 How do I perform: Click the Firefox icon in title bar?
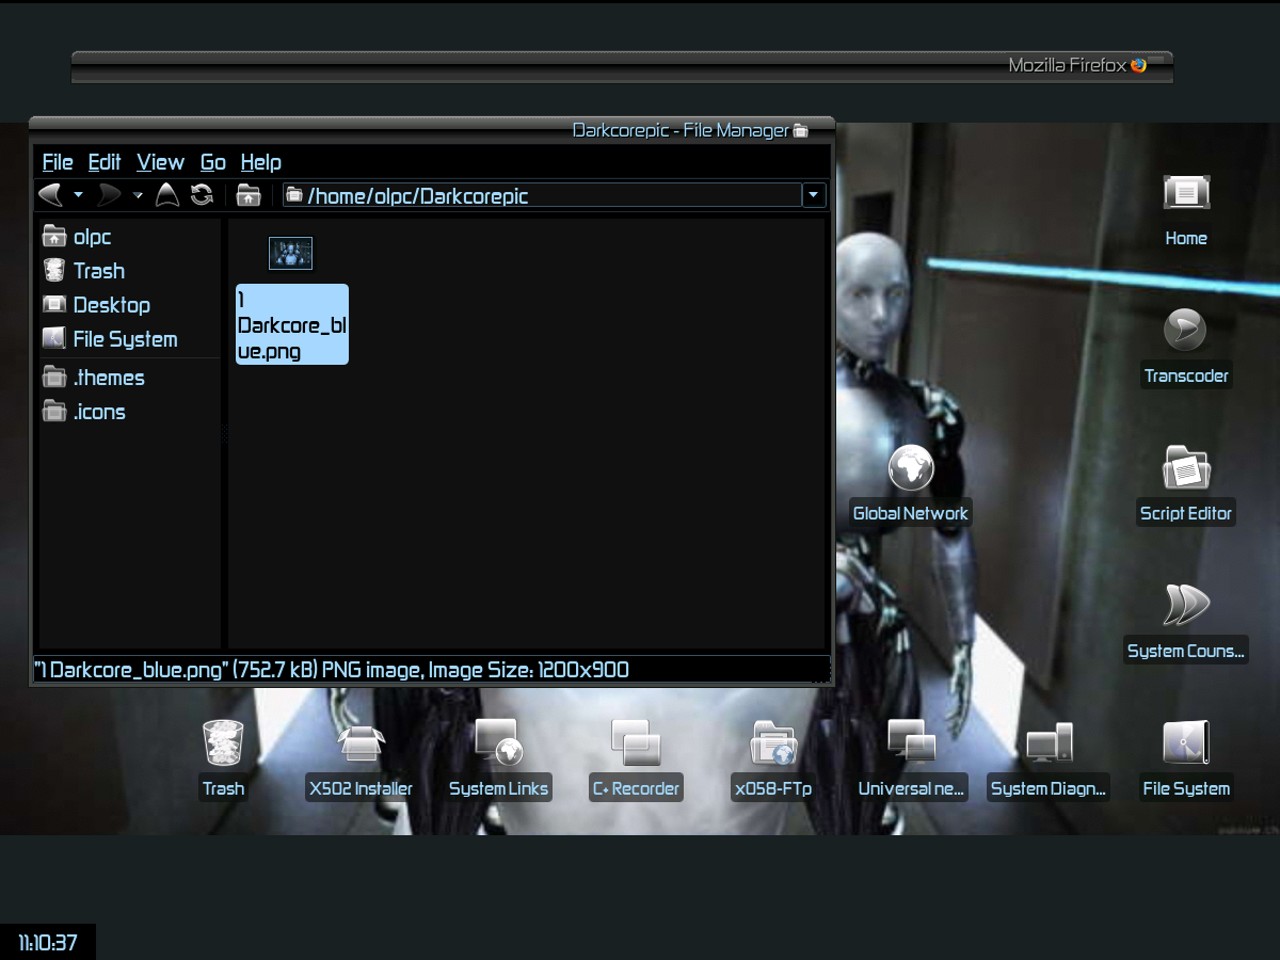(x=1138, y=65)
